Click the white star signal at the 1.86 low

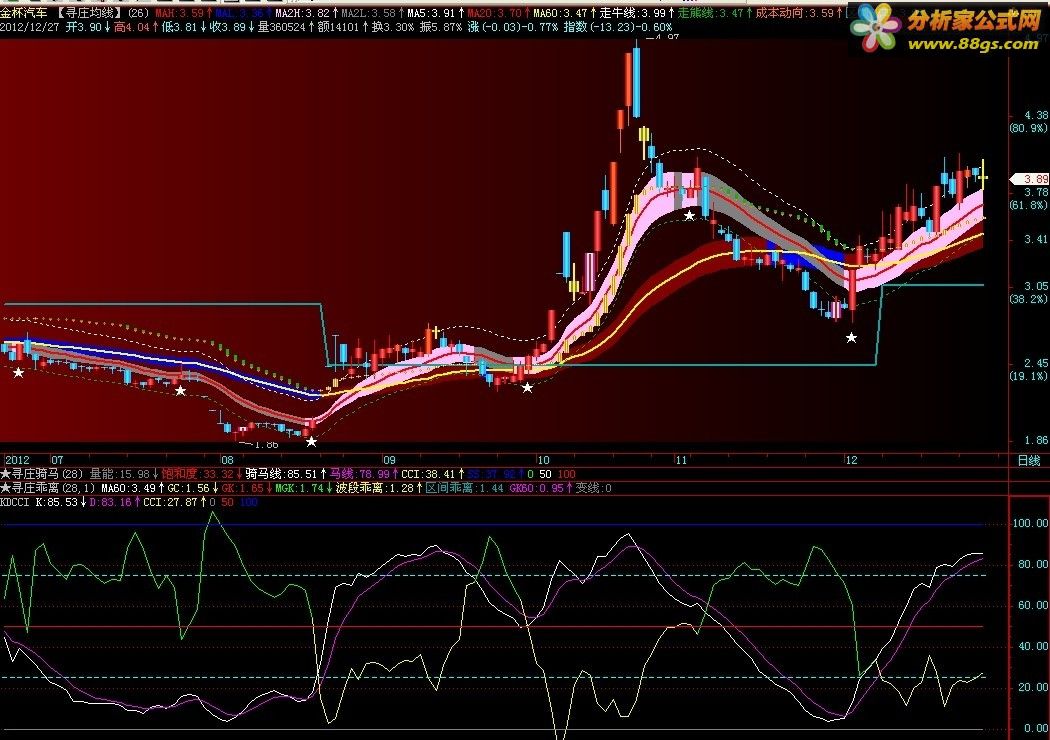pyautogui.click(x=311, y=441)
